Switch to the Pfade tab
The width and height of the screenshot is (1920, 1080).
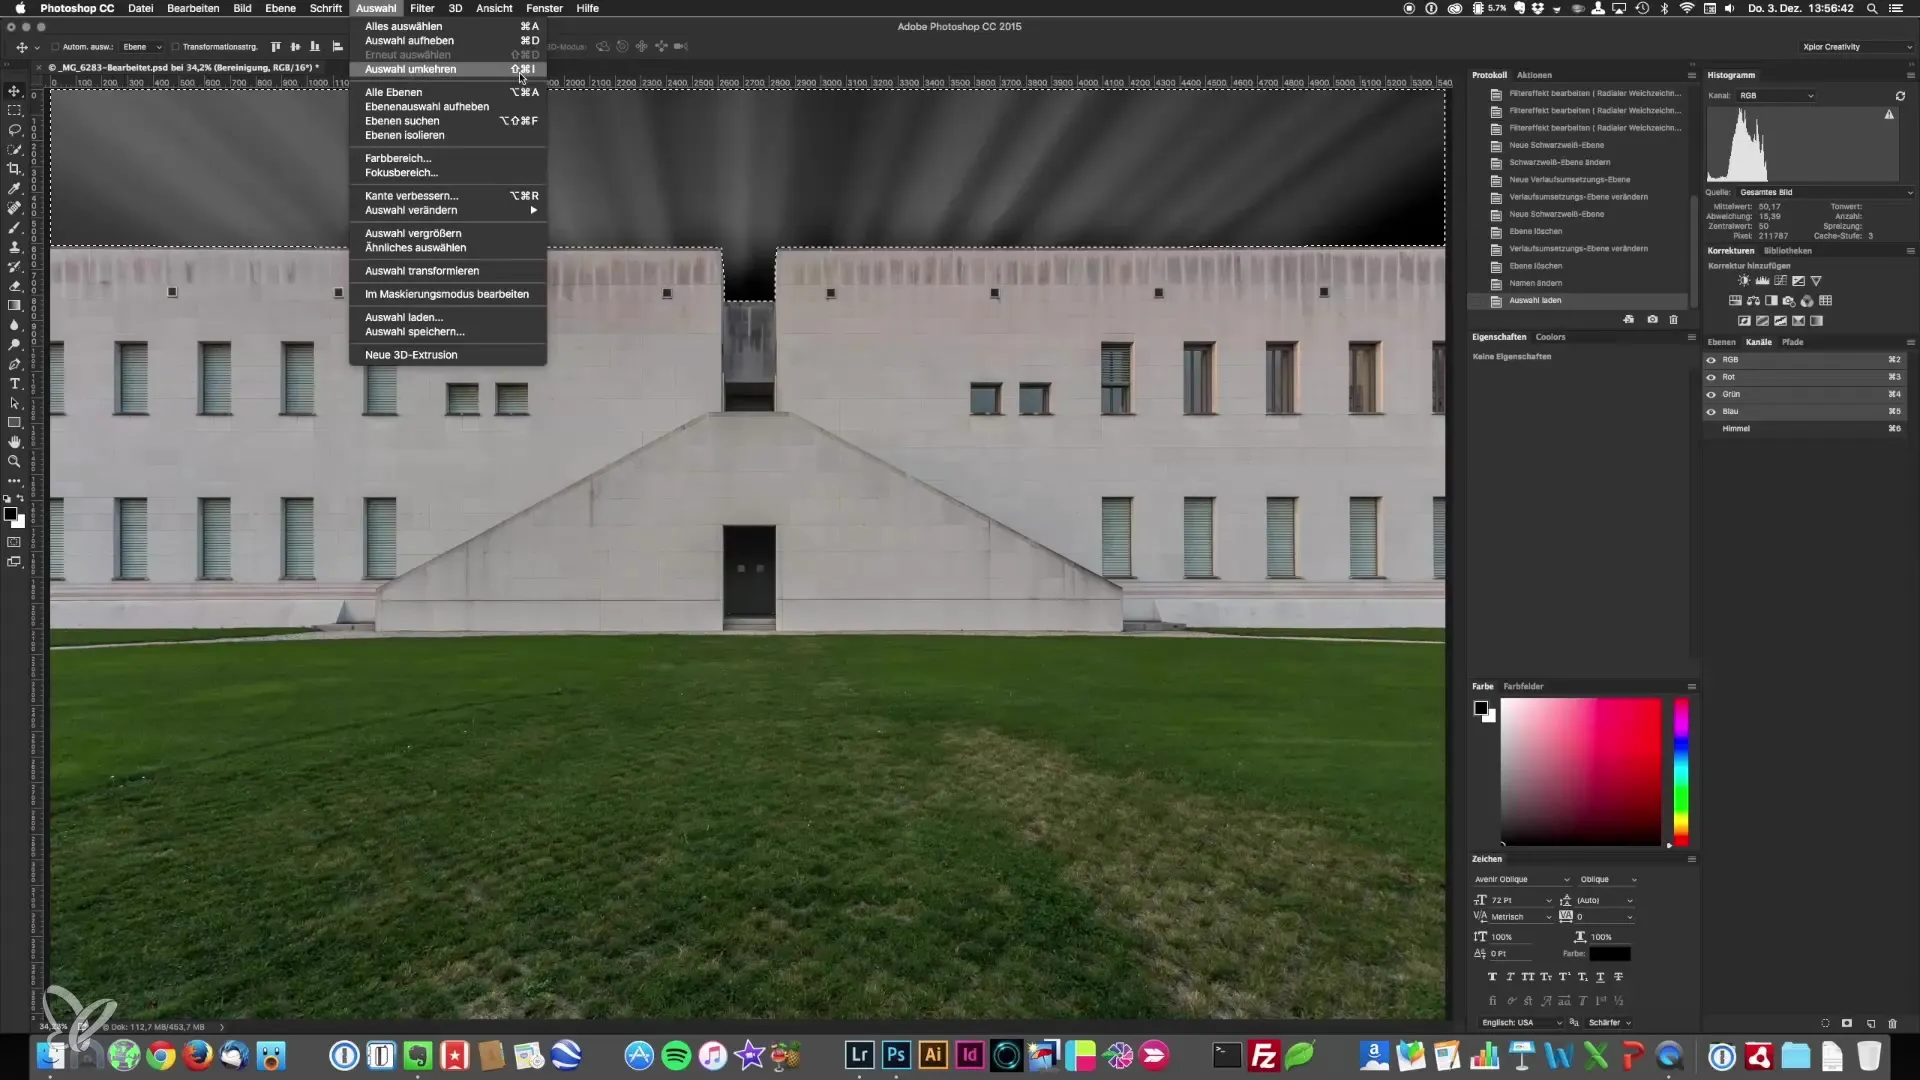1793,342
